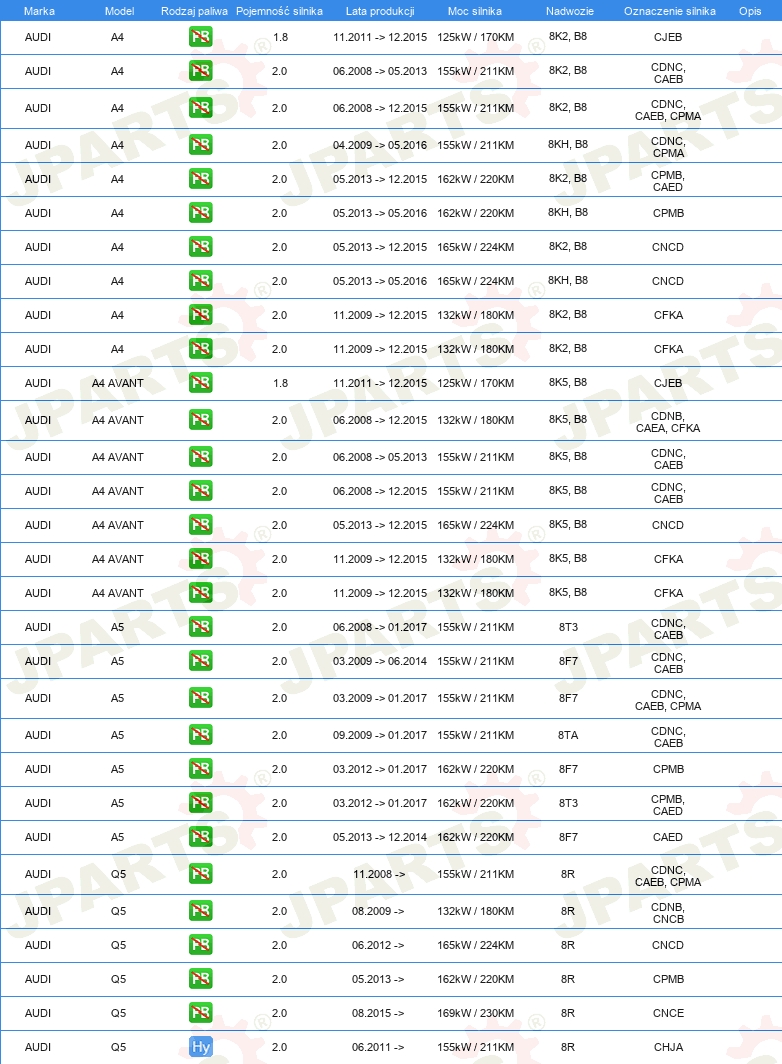Click the fuel icon in the A5 03.2009 -> 01.2017 row
782x1064 pixels.
[x=200, y=698]
